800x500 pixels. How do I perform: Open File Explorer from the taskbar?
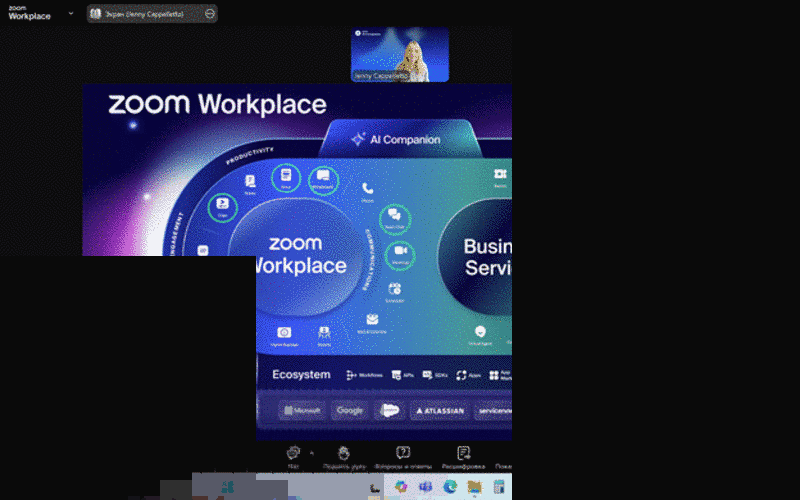coord(474,487)
